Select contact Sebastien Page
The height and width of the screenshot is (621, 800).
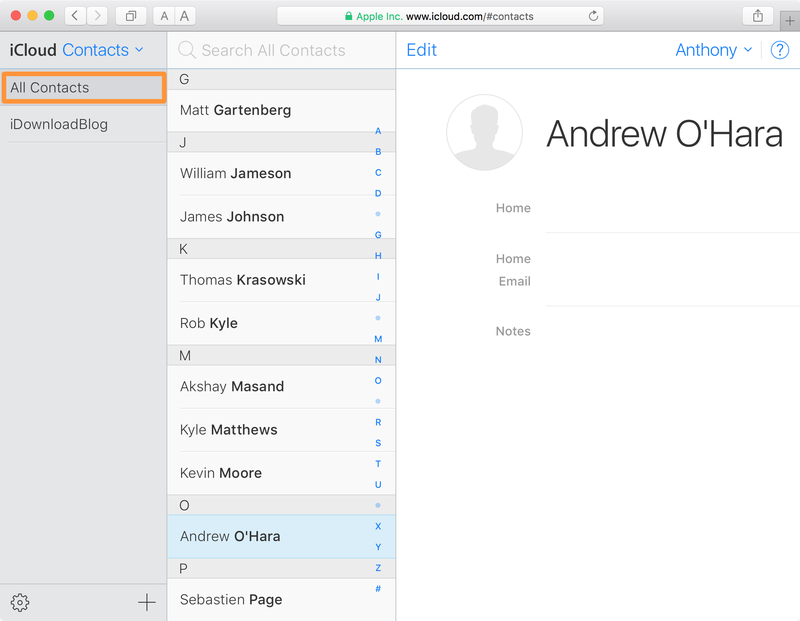pos(281,600)
